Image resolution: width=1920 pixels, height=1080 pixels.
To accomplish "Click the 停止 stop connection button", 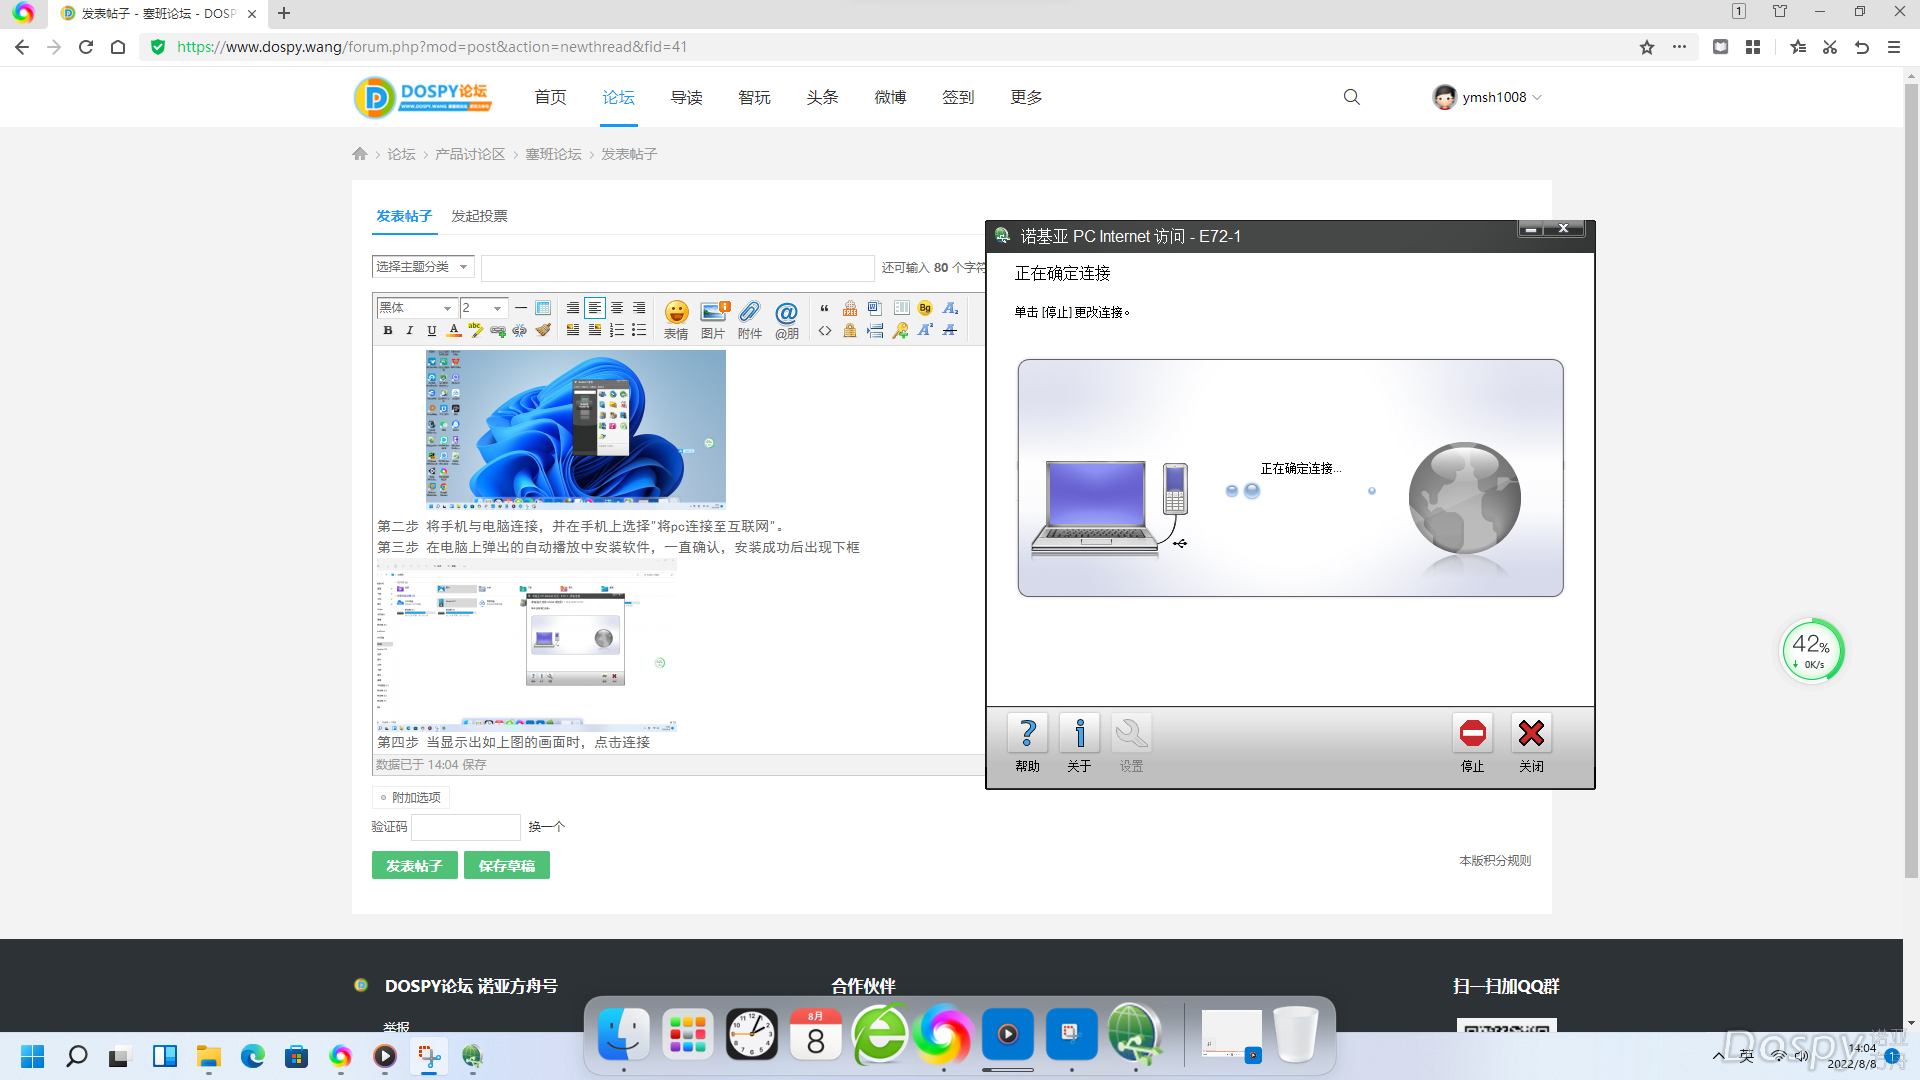I will [1472, 743].
